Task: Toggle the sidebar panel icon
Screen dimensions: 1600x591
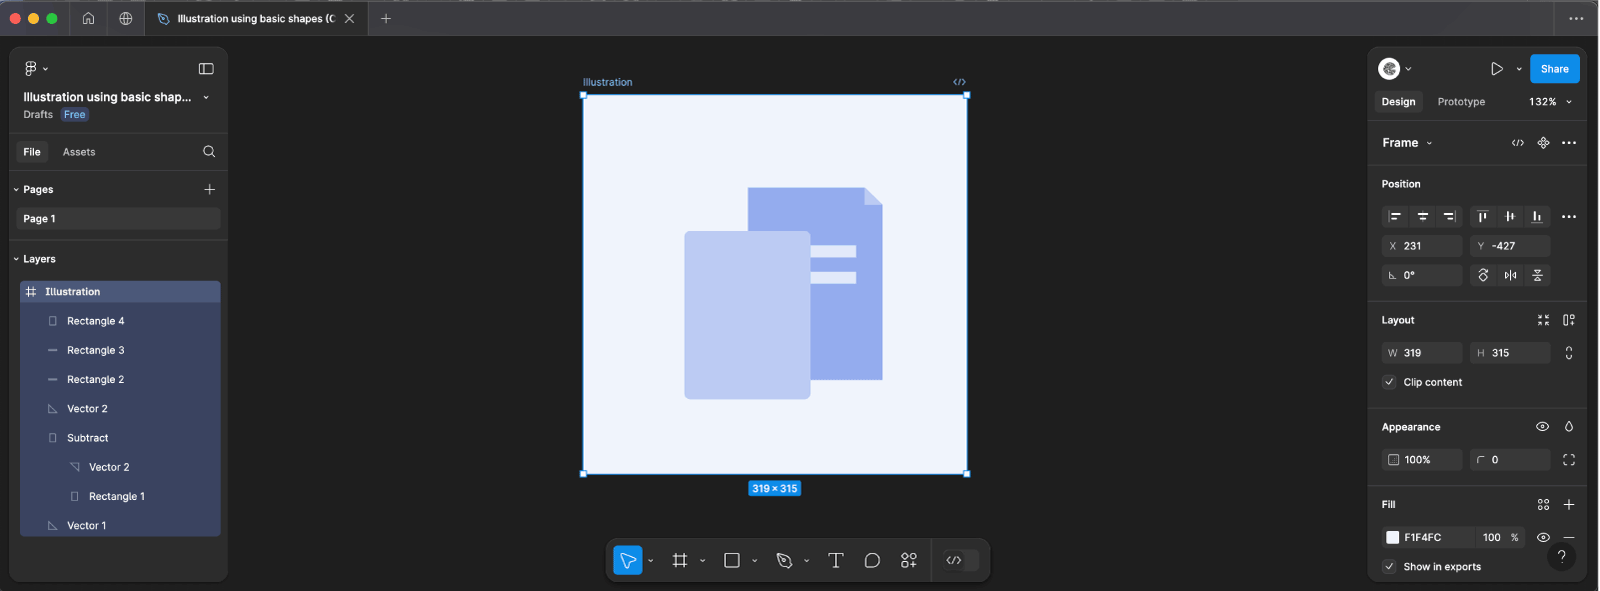Action: (206, 69)
